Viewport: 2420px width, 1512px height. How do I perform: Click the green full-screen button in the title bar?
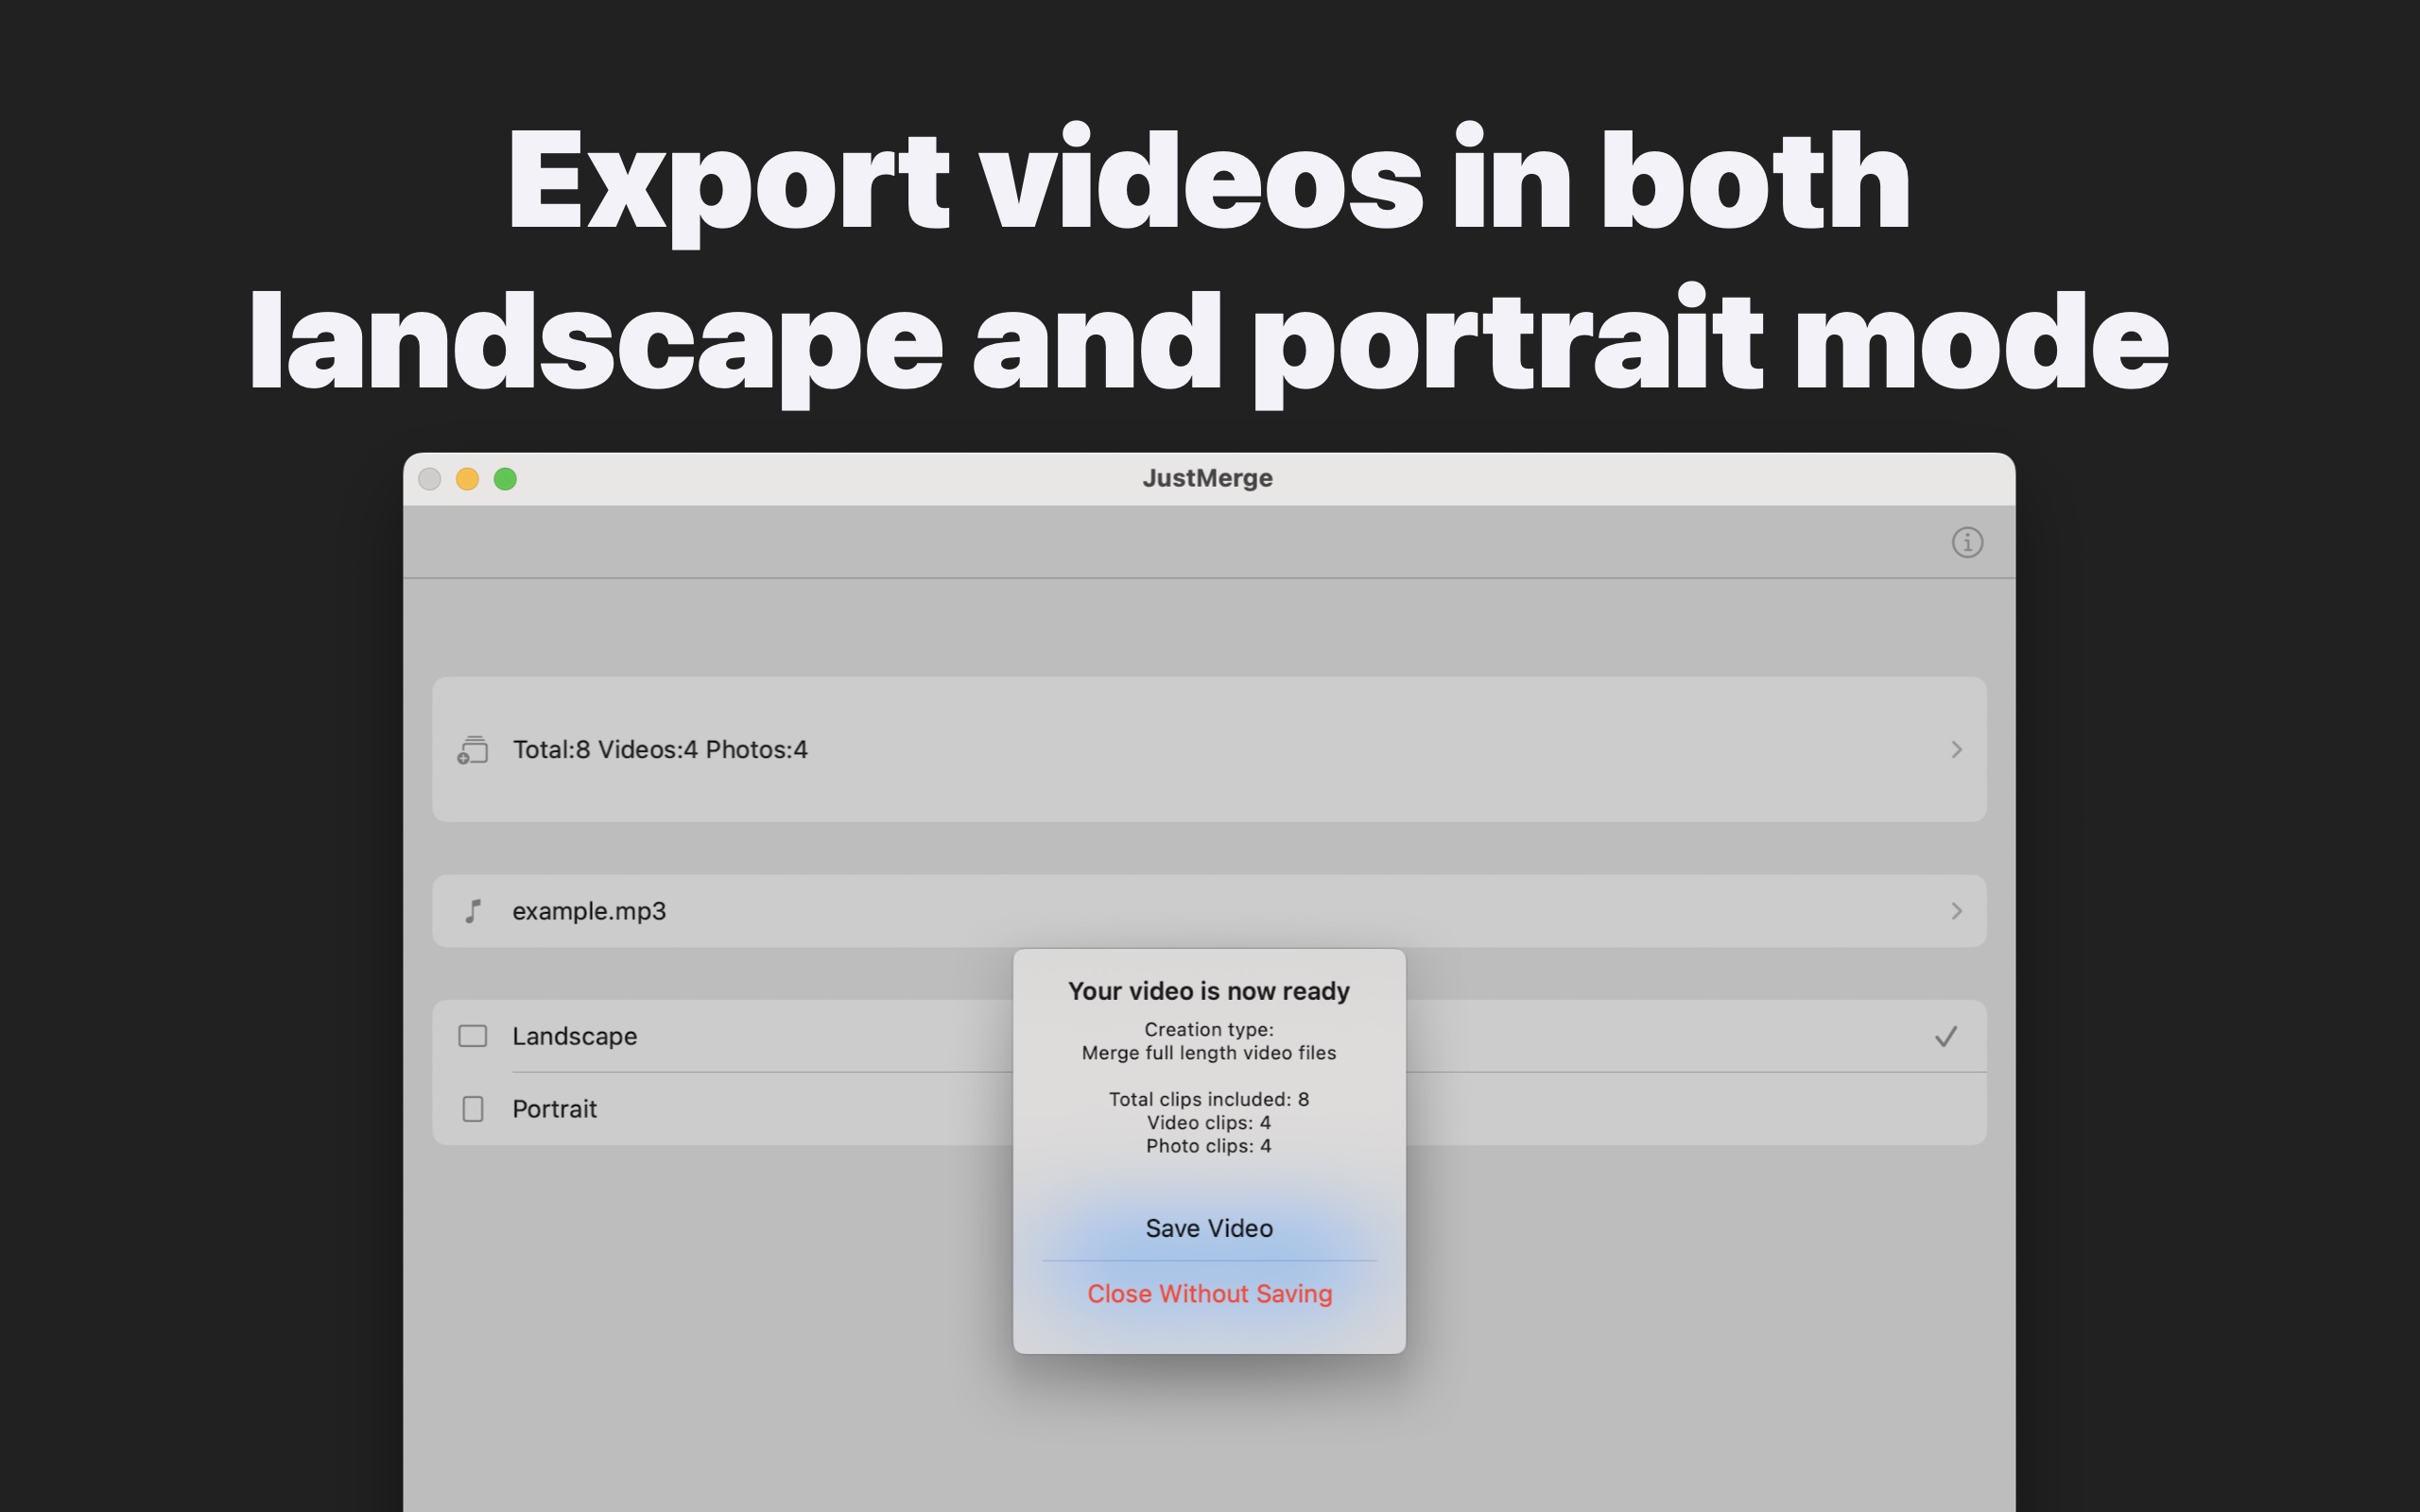pyautogui.click(x=506, y=479)
